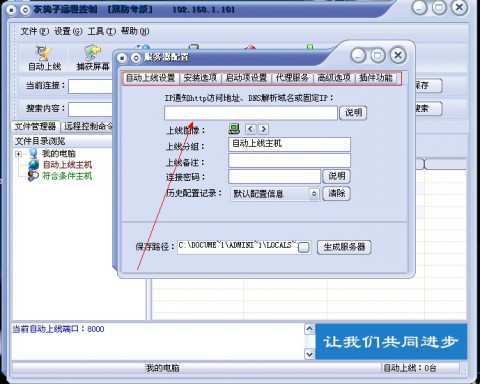
Task: Click first round icon in main title bar
Action: tap(12, 9)
